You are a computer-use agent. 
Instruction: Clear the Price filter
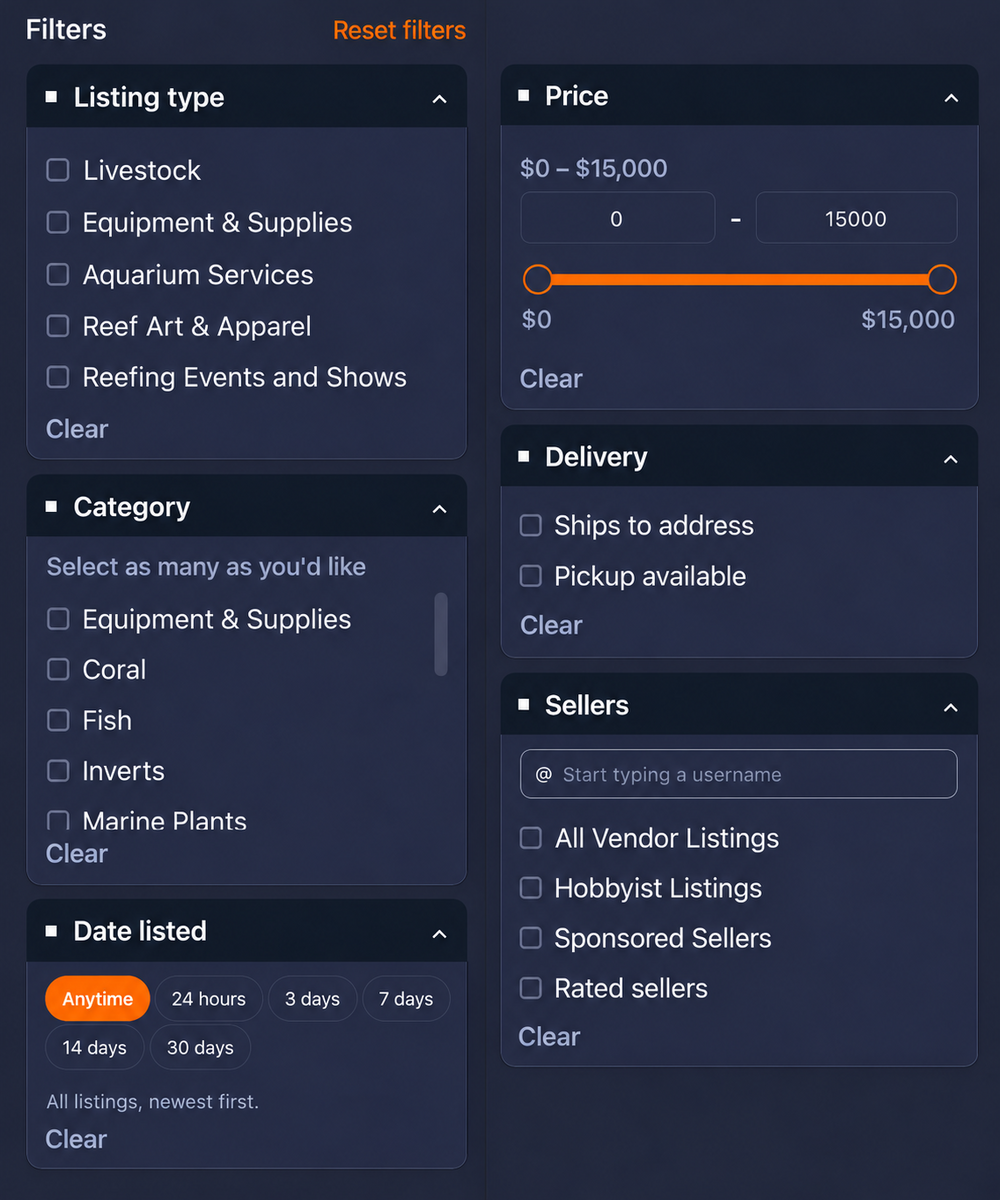tap(551, 379)
